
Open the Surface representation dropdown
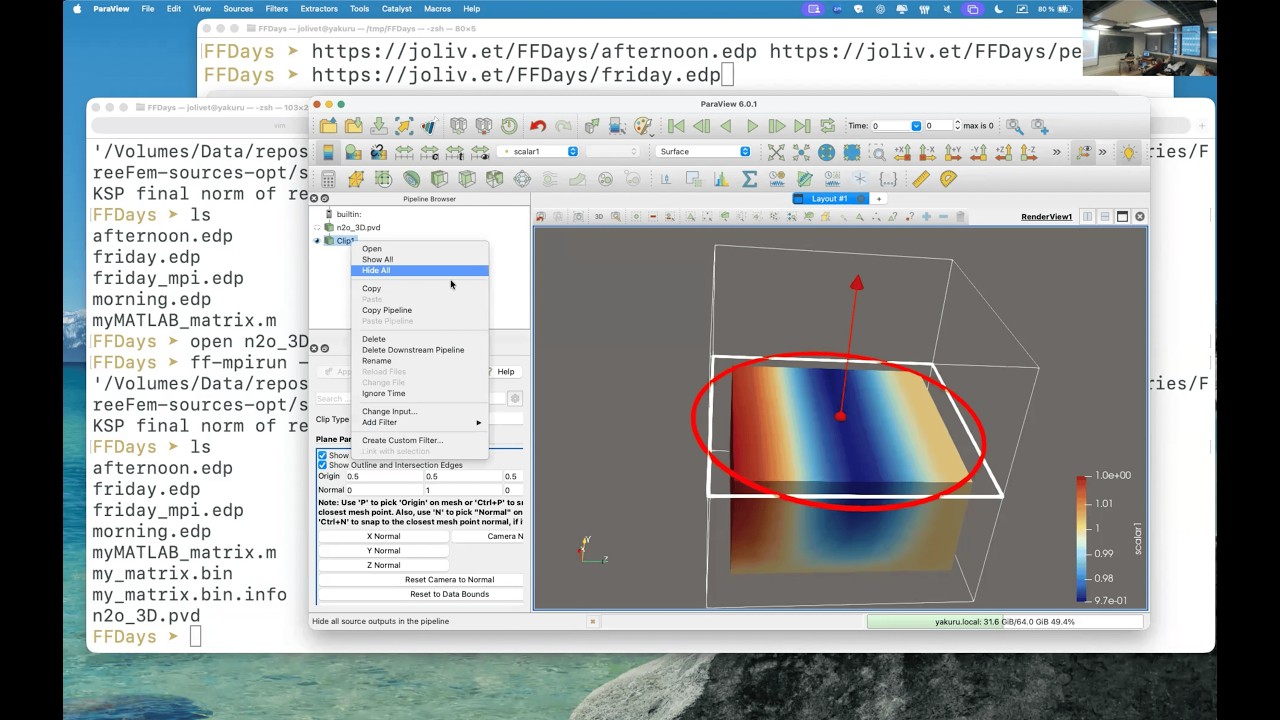(x=703, y=152)
